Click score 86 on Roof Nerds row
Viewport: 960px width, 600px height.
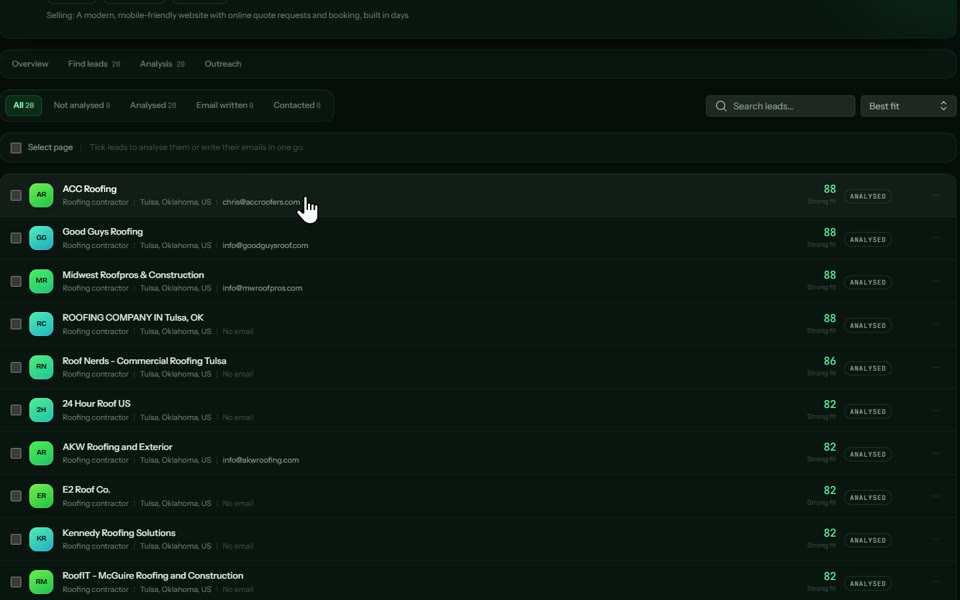[x=830, y=361]
